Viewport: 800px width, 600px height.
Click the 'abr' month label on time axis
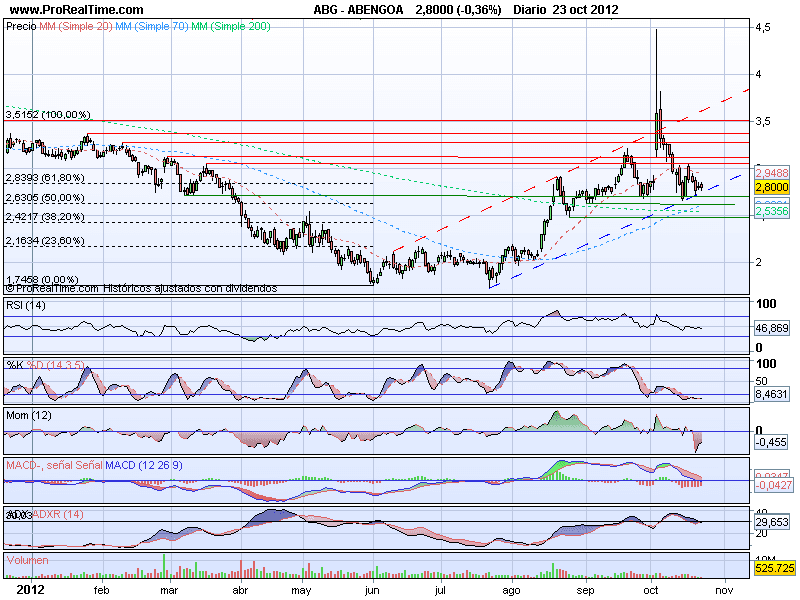click(x=240, y=590)
